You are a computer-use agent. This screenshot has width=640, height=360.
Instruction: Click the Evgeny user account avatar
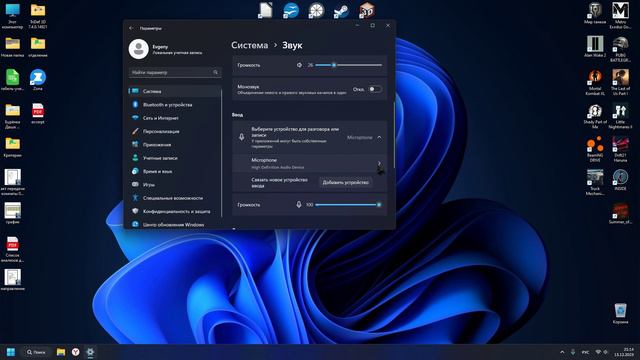[x=138, y=49]
